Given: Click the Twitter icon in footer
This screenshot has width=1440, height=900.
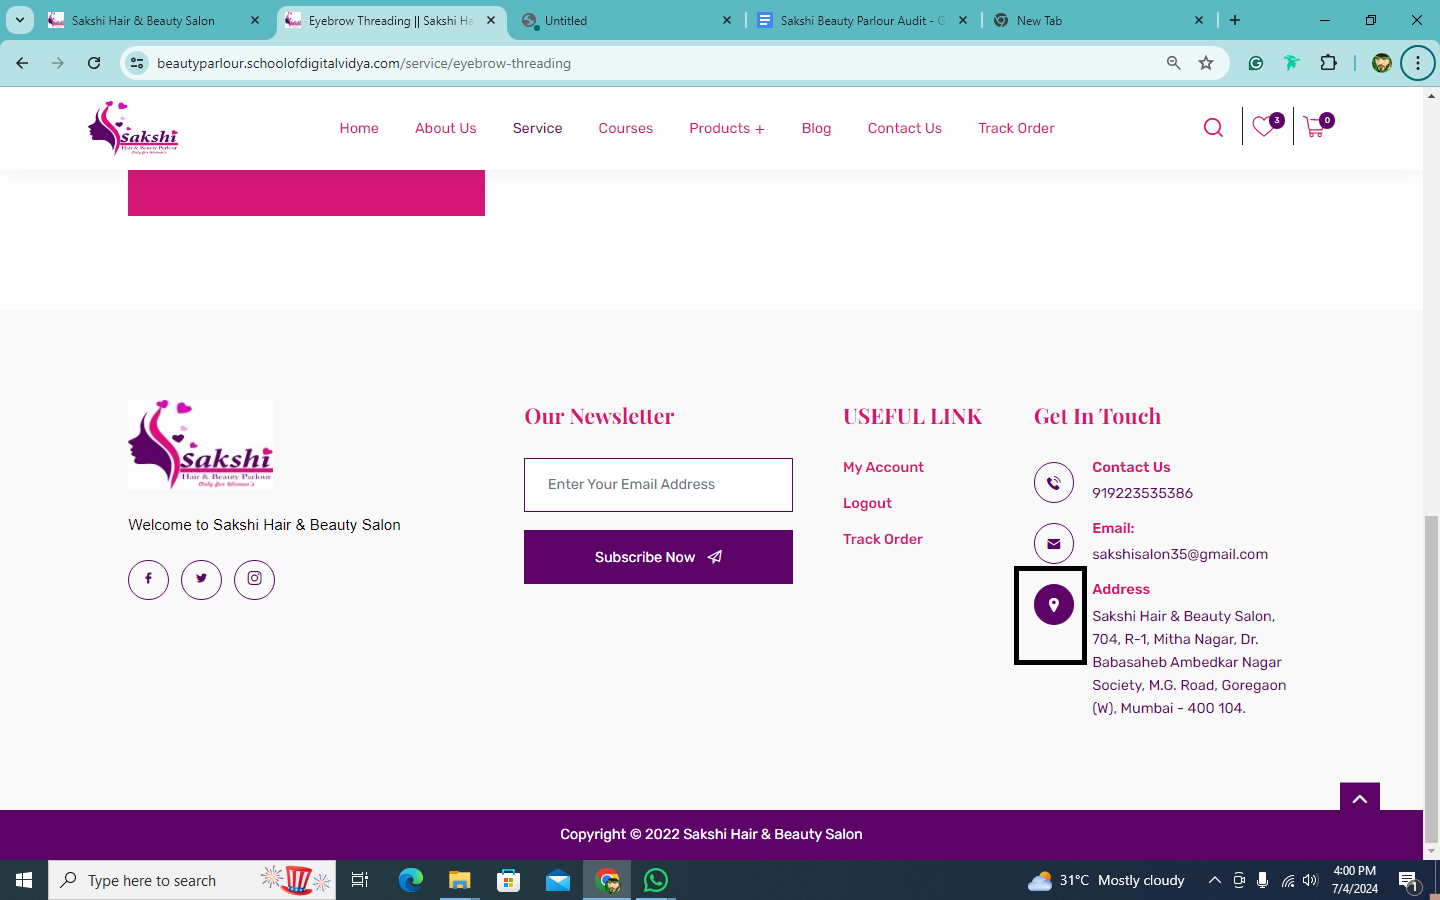Looking at the screenshot, I should click(201, 579).
